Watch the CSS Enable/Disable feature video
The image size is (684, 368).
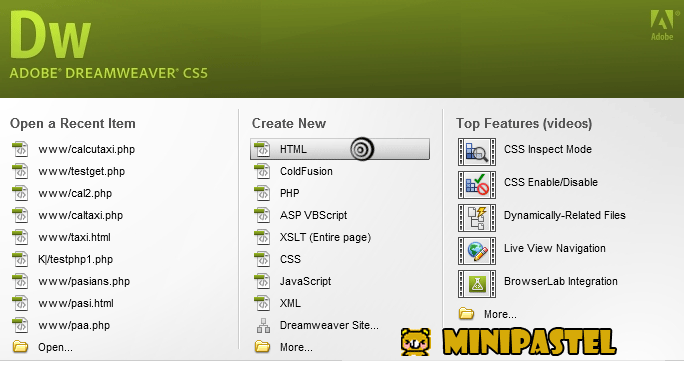pyautogui.click(x=551, y=182)
